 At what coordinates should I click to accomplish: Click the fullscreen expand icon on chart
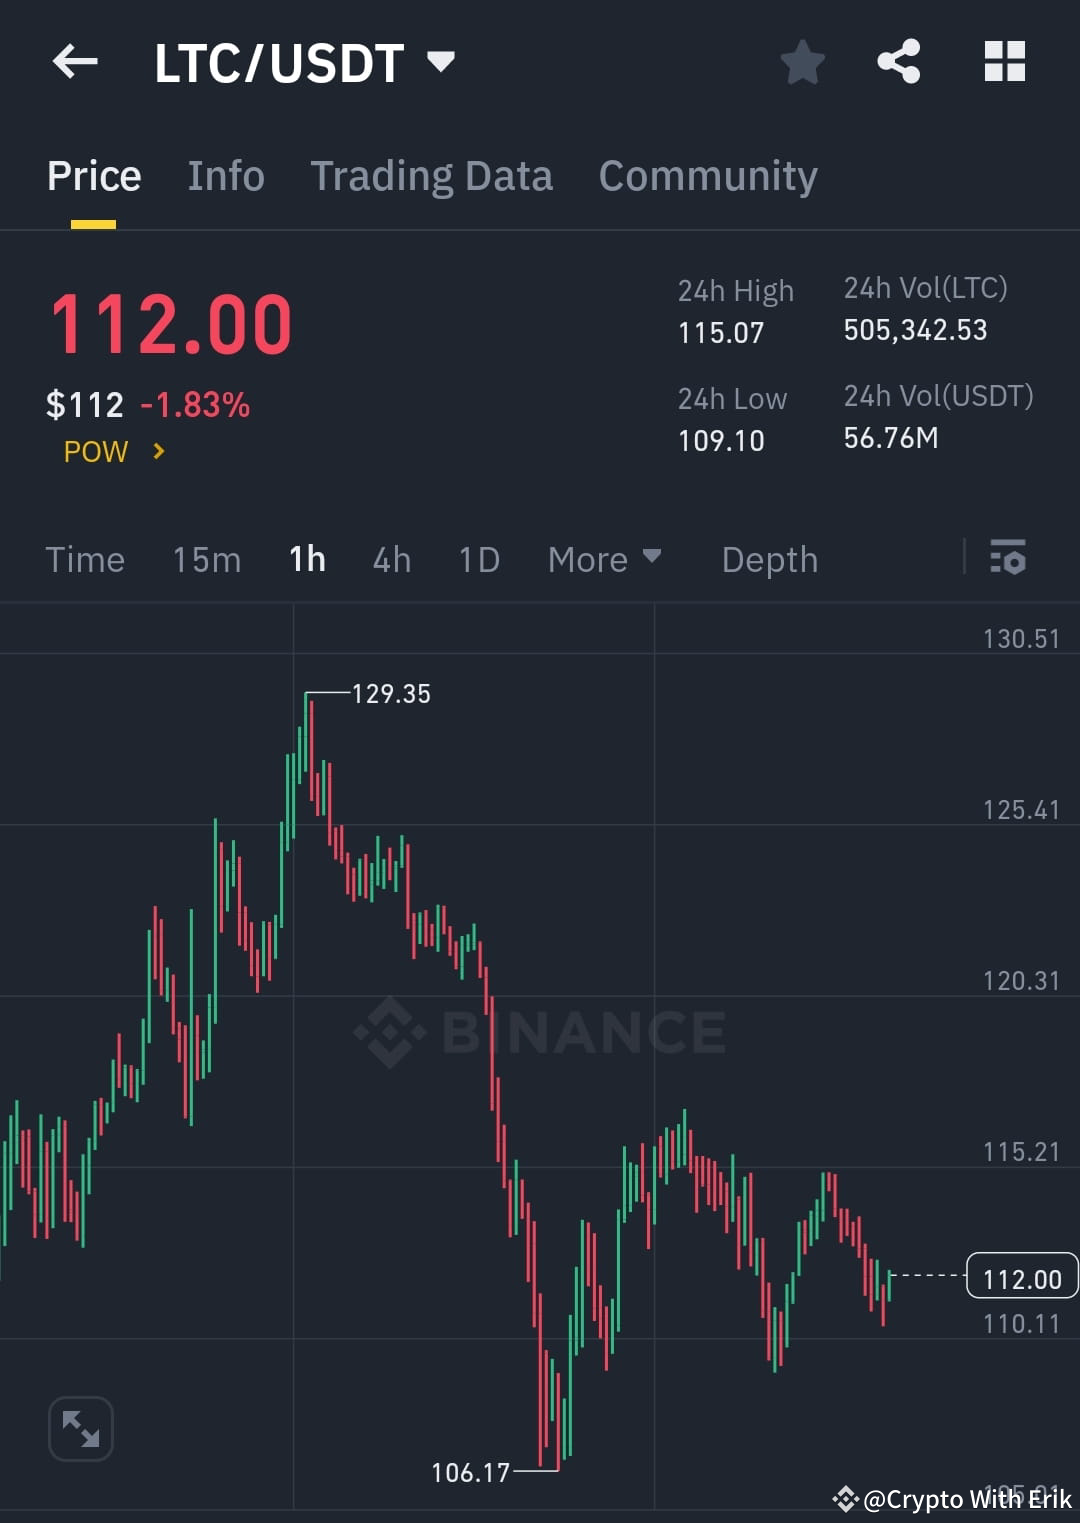click(80, 1428)
